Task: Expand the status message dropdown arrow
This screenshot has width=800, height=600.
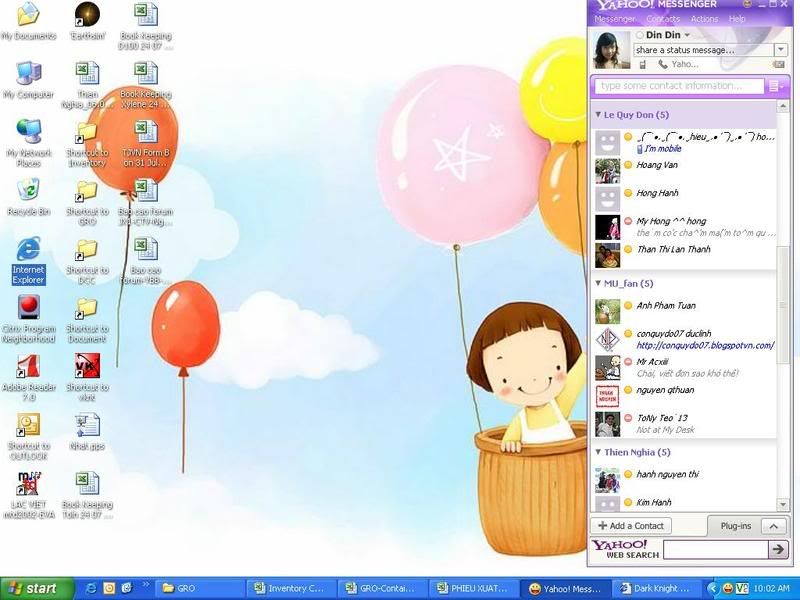Action: 780,50
